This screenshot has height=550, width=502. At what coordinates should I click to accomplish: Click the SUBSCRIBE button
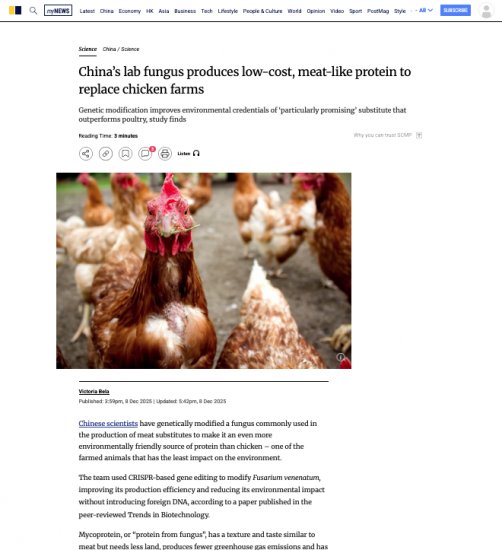[x=455, y=11]
